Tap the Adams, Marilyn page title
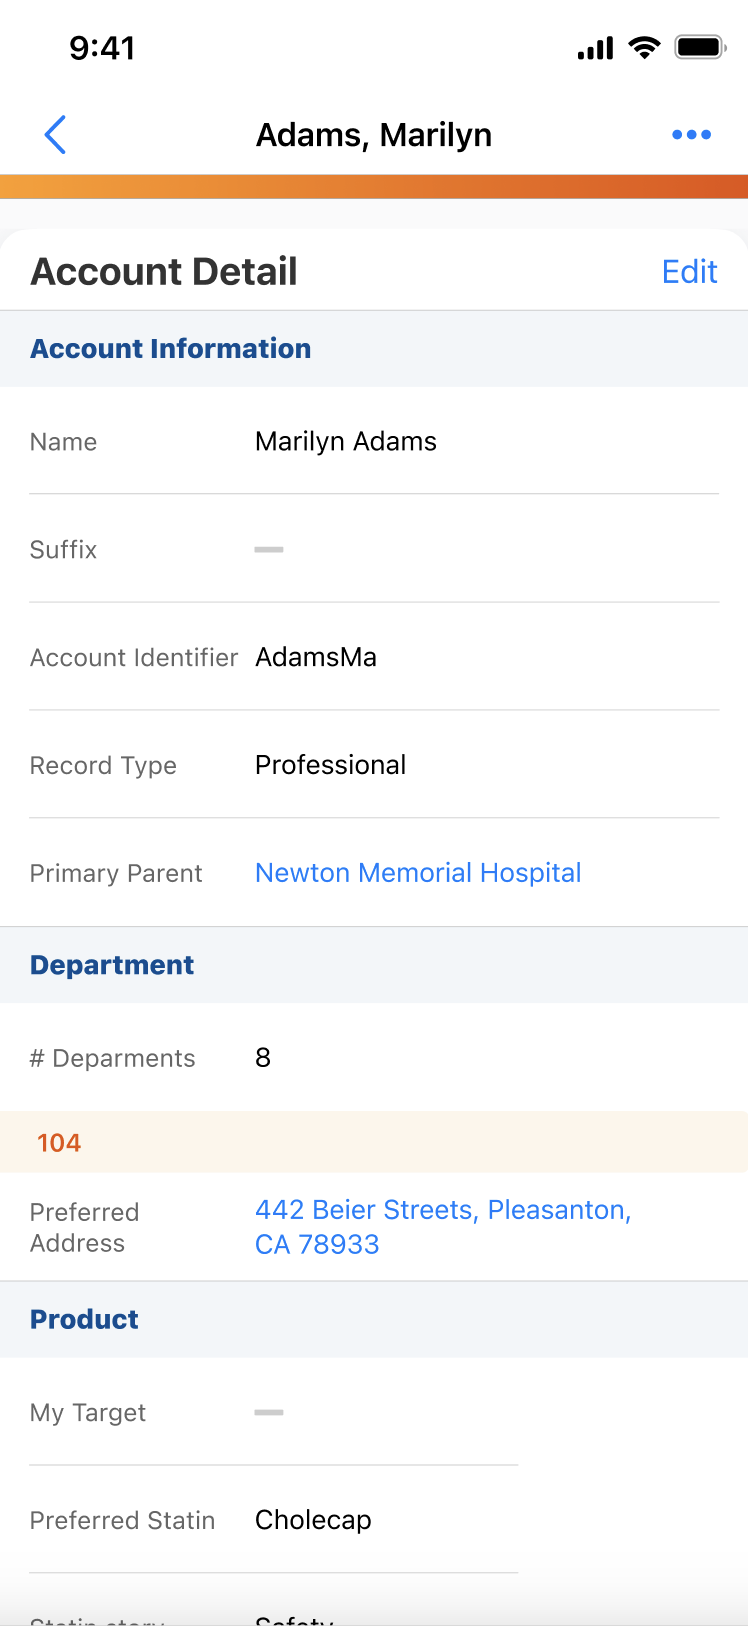This screenshot has width=748, height=1626. 374,135
